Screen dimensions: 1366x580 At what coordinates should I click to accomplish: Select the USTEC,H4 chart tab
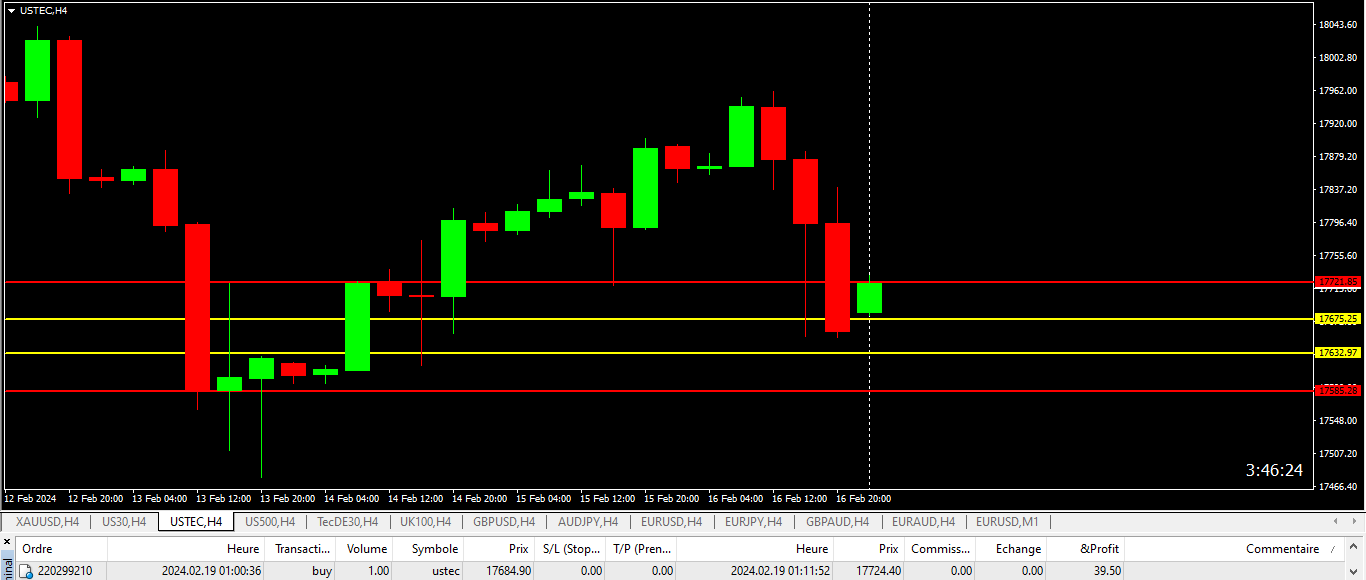pyautogui.click(x=196, y=522)
